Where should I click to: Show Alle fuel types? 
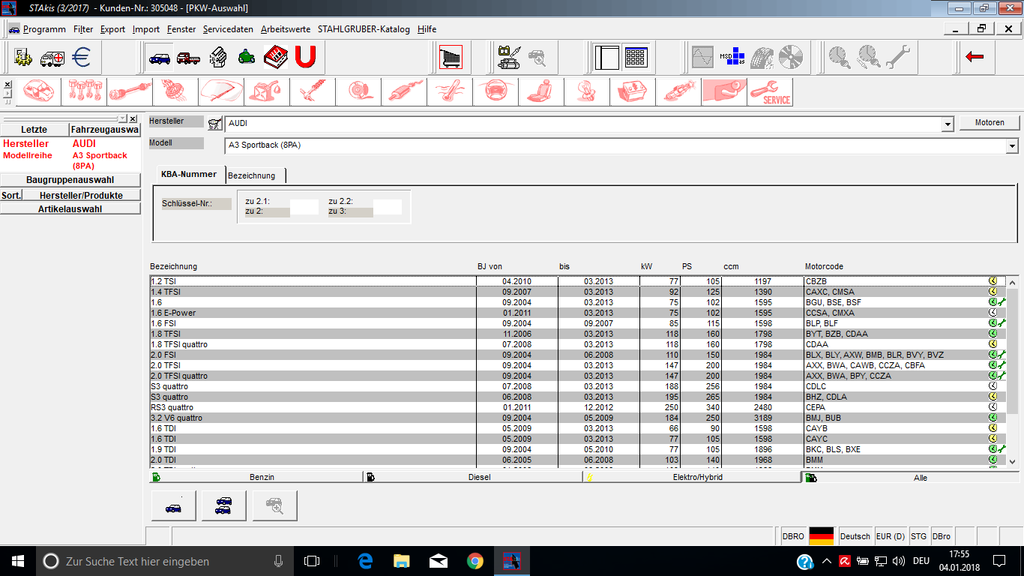click(x=910, y=477)
